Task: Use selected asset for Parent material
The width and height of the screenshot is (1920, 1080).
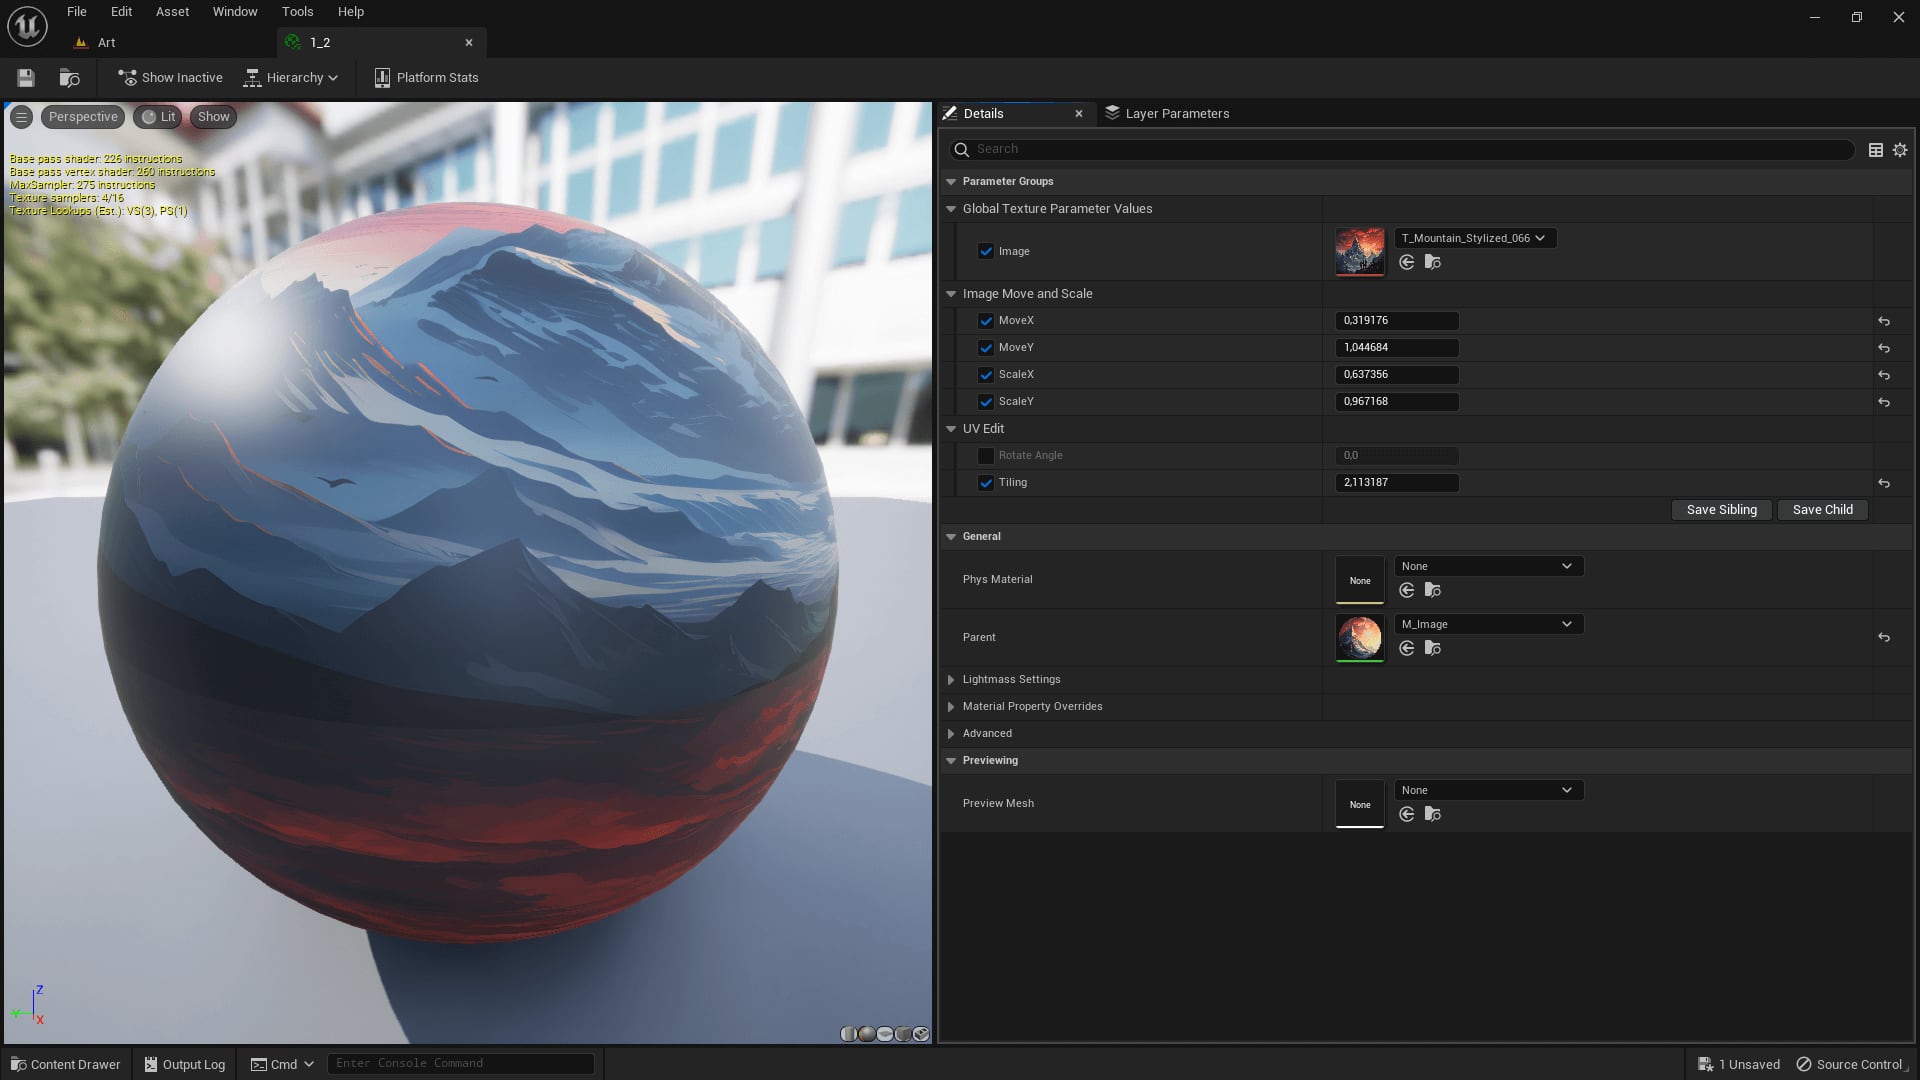Action: (x=1407, y=648)
